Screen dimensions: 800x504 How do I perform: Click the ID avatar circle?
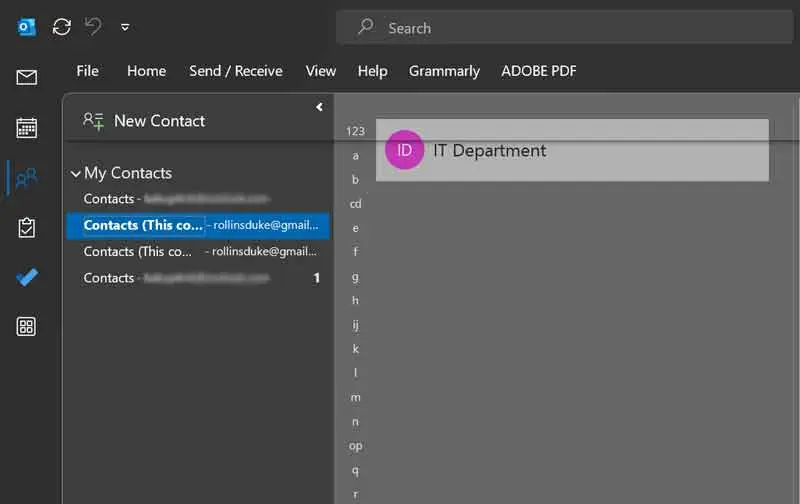405,150
